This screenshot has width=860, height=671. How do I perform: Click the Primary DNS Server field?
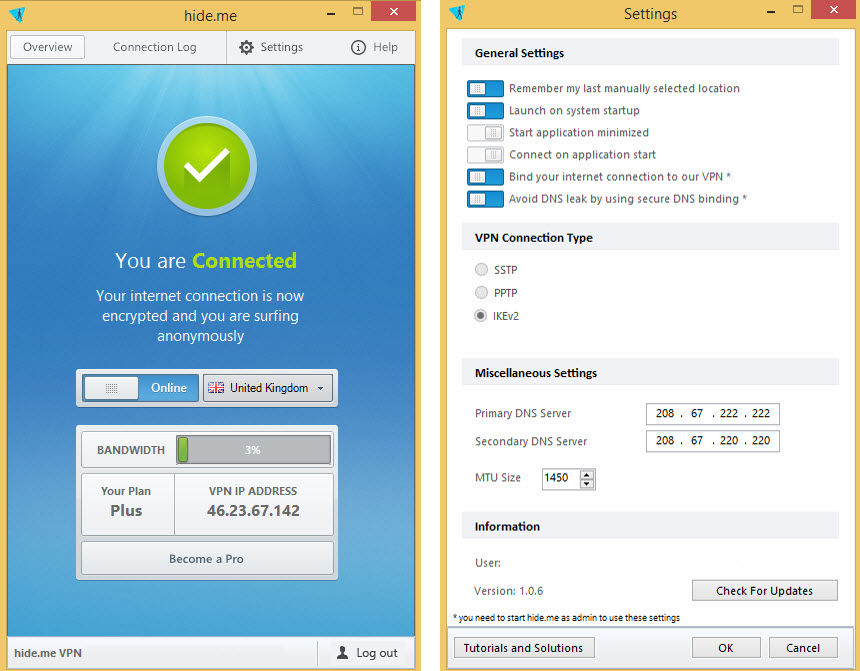(712, 414)
